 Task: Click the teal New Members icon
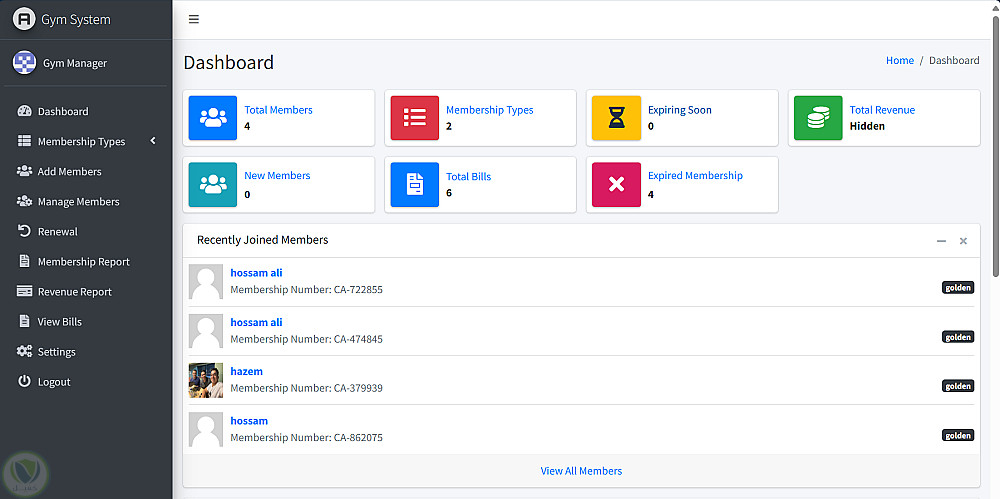pyautogui.click(x=213, y=184)
